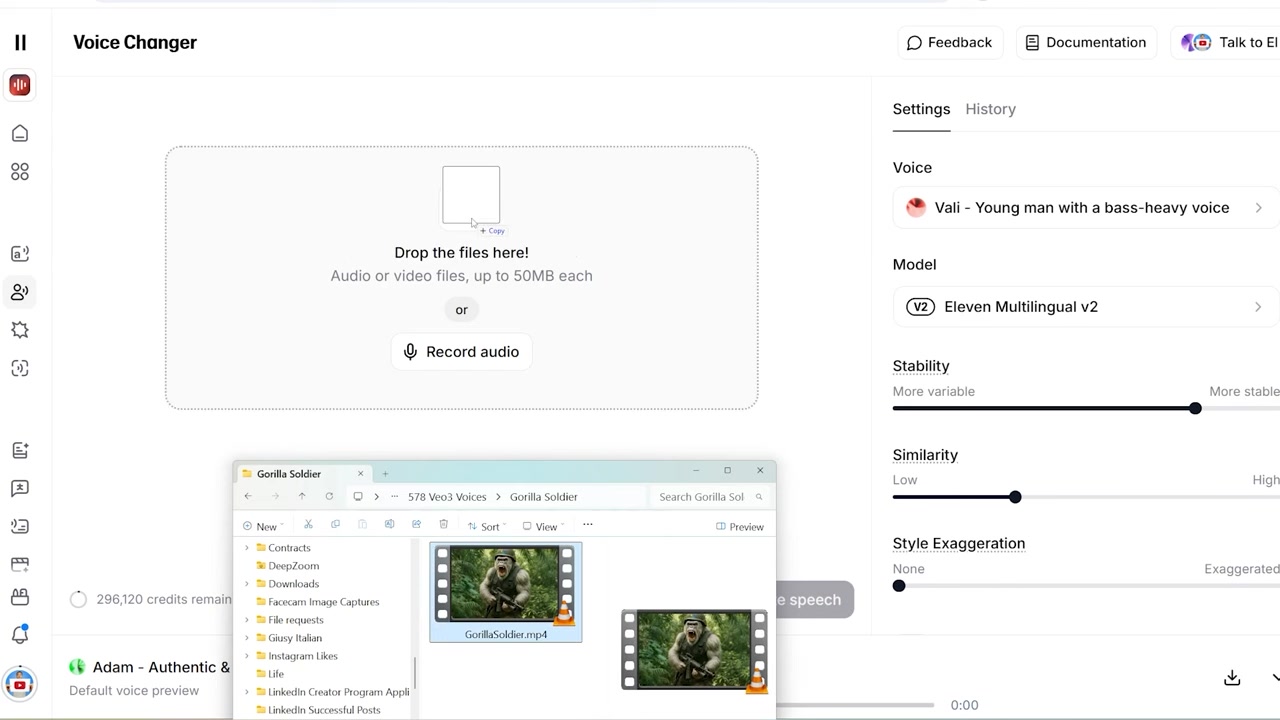This screenshot has height=720, width=1280.
Task: Expand the Instagram Likes folder tree arrow
Action: (x=247, y=656)
